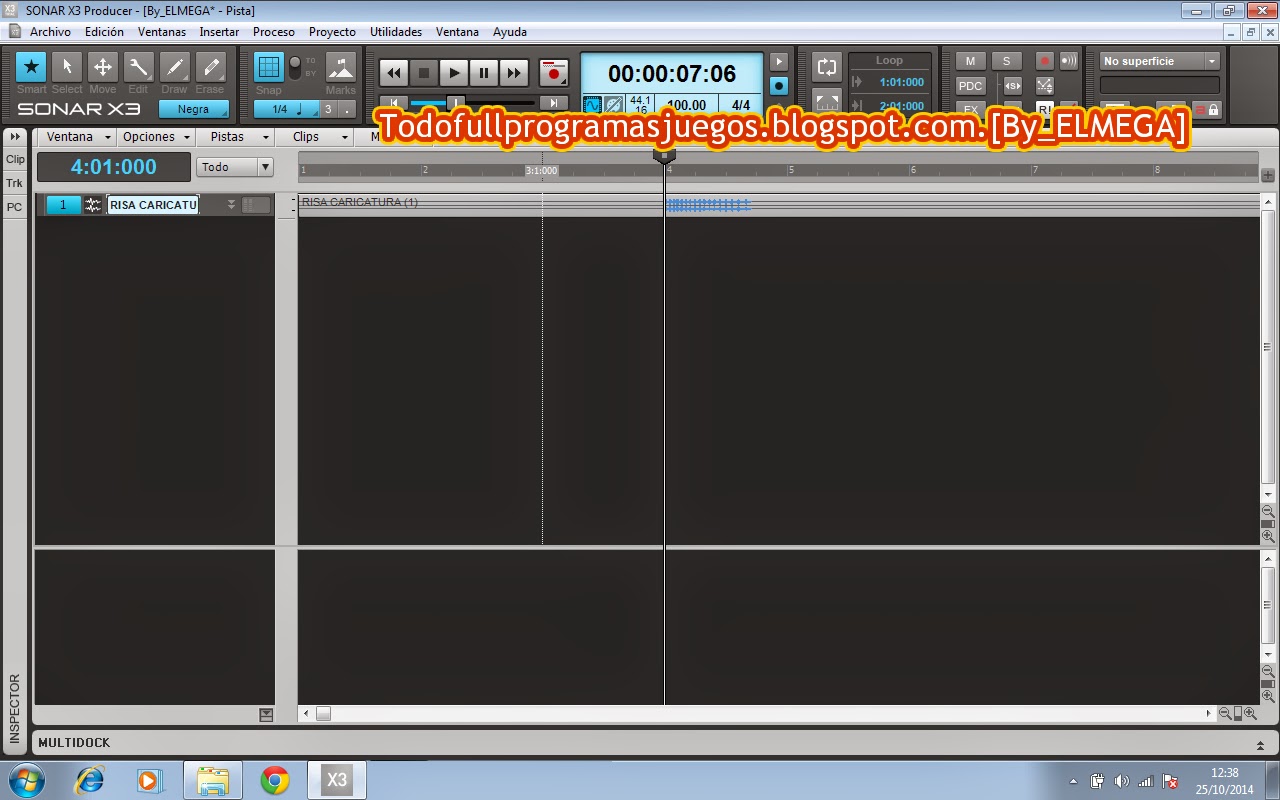Screen dimensions: 1280x800
Task: Click loop start time 1:01:000
Action: point(901,82)
